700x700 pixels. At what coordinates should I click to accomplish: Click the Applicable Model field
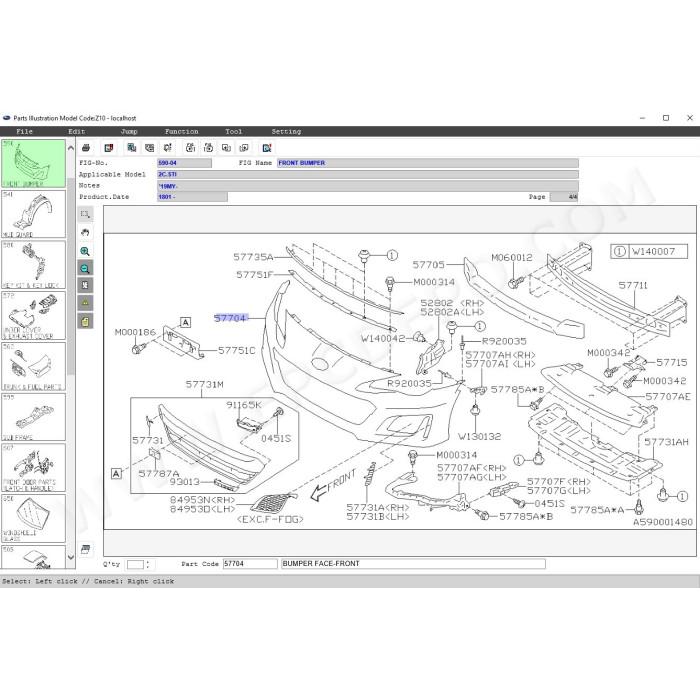368,175
